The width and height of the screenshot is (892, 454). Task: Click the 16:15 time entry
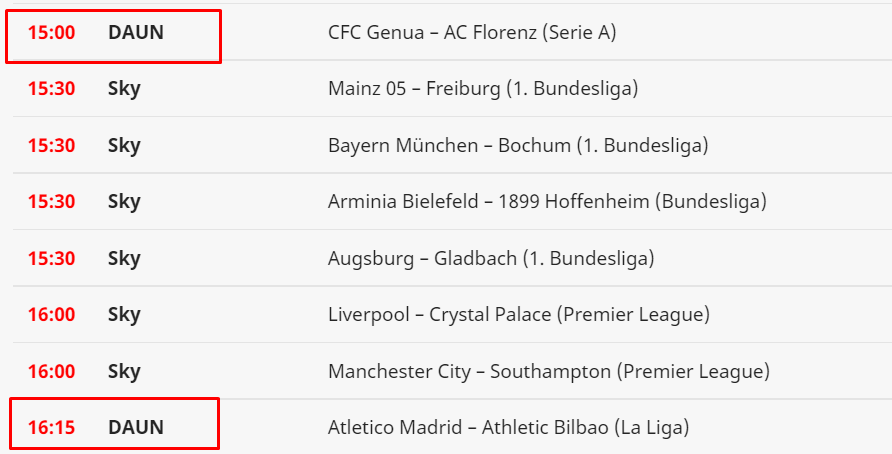coord(51,427)
